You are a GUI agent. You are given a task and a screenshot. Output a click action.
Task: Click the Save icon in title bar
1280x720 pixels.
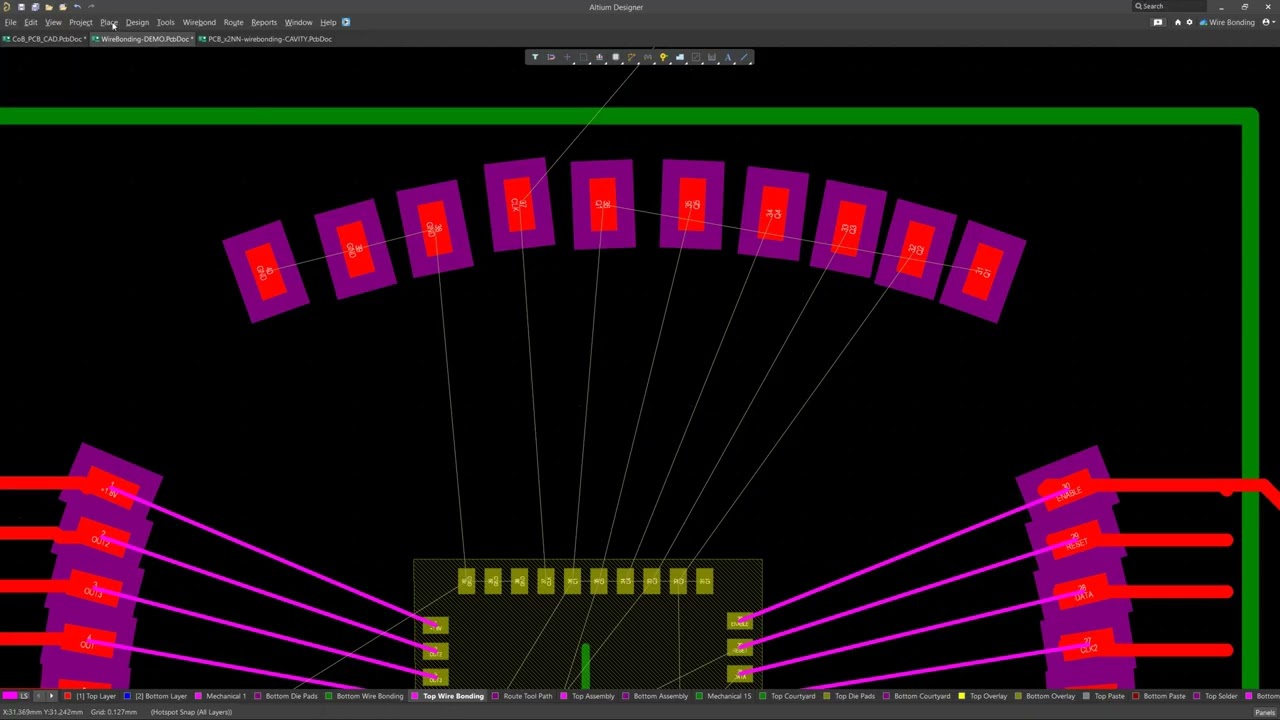(x=21, y=7)
